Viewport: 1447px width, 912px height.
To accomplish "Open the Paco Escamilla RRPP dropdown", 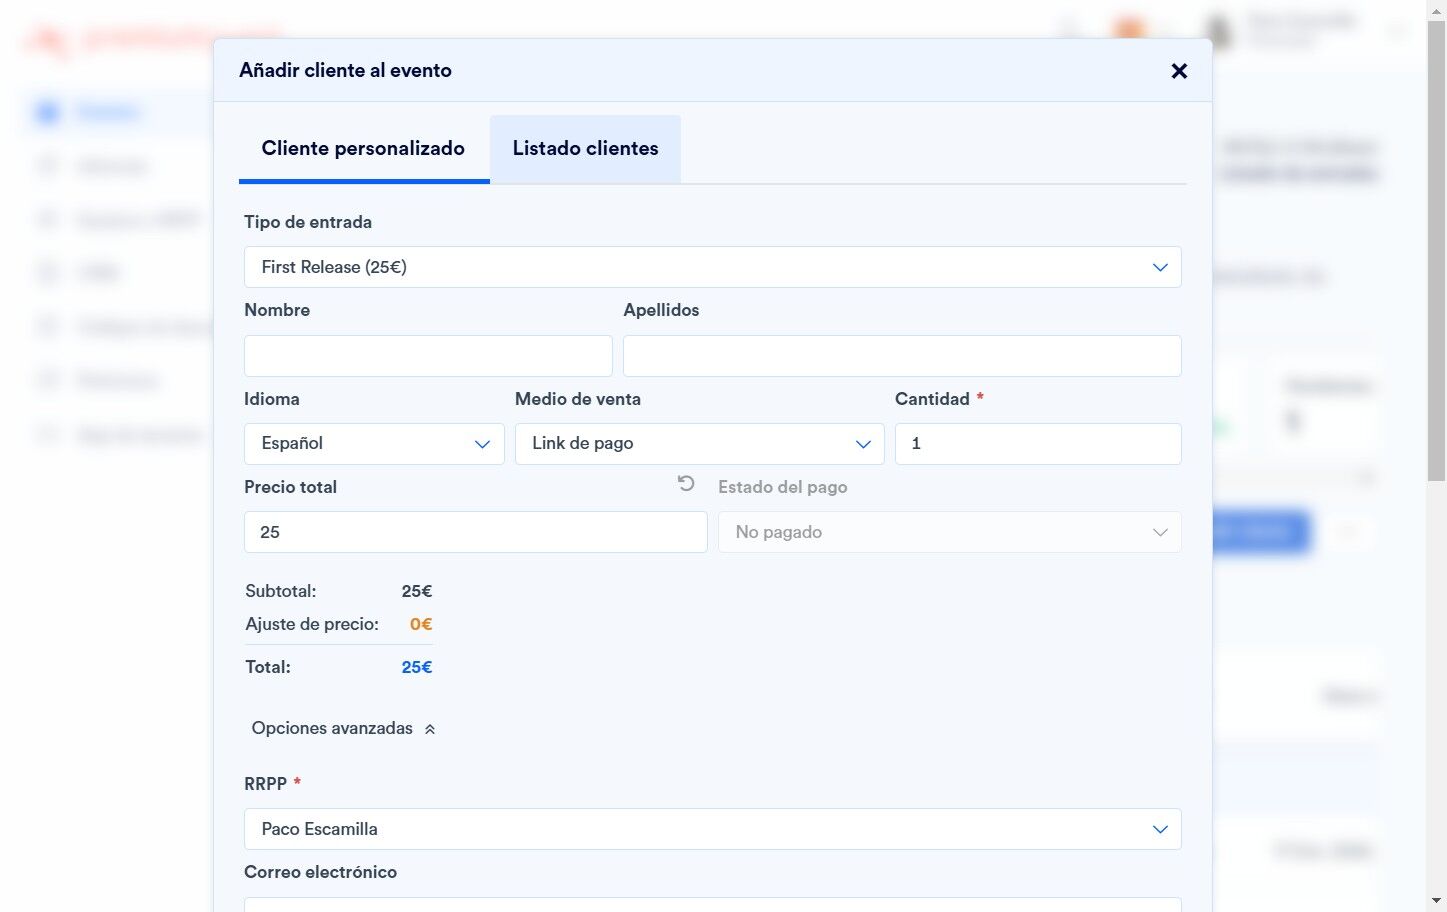I will tap(712, 829).
